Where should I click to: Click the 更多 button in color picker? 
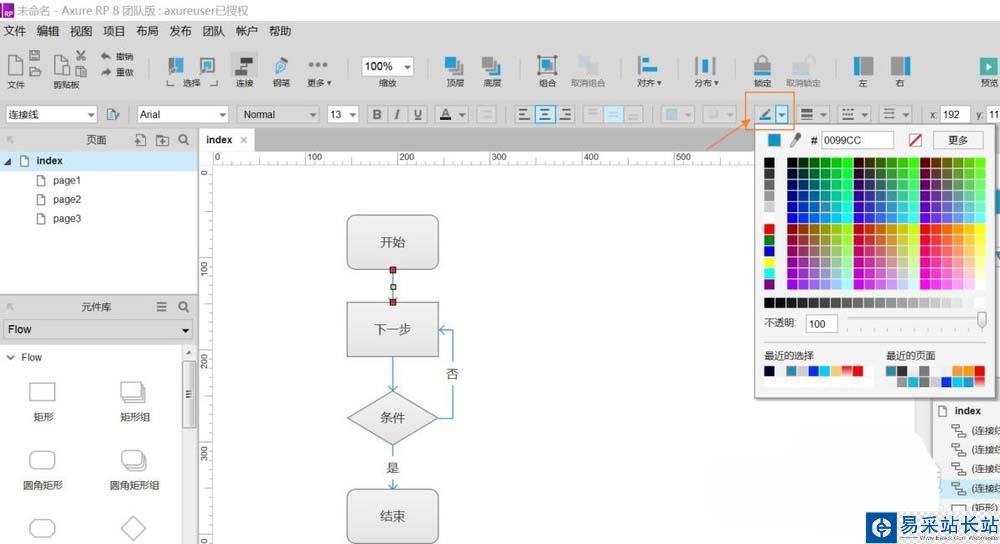[x=957, y=140]
